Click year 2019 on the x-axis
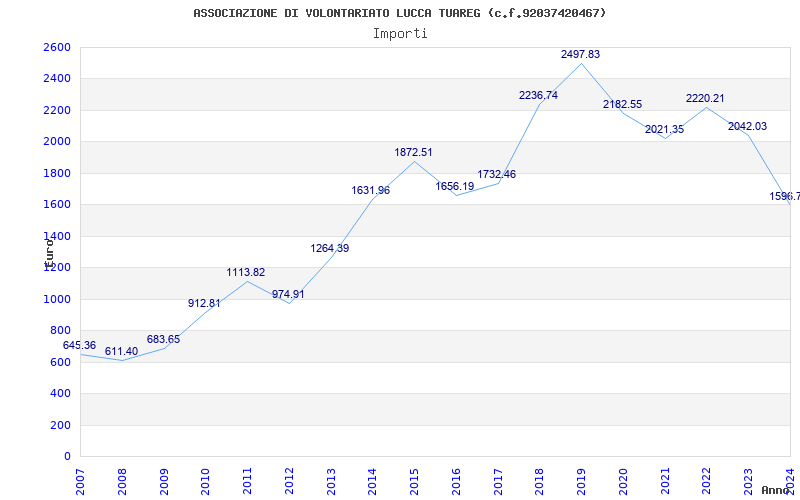 tap(582, 482)
